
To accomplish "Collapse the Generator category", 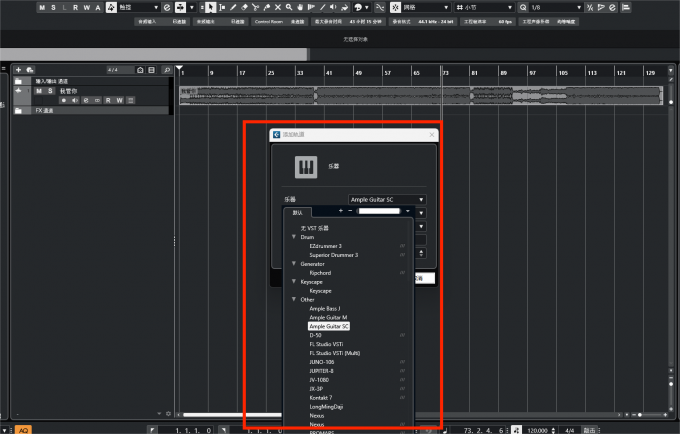I will point(294,264).
